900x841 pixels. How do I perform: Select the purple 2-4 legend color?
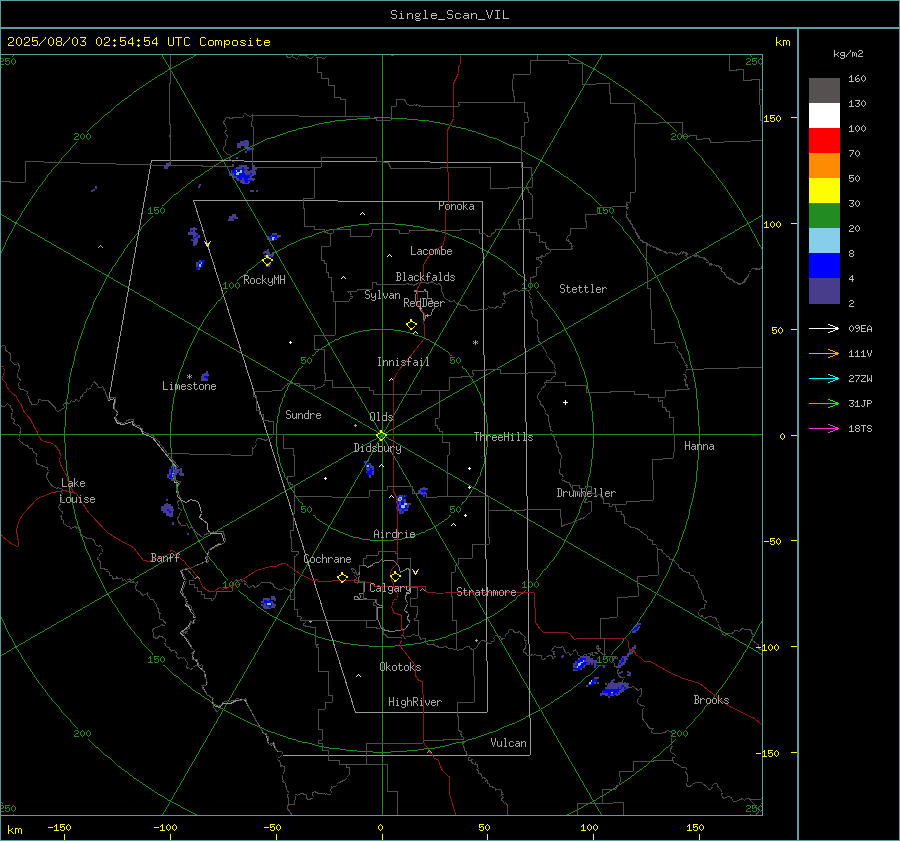pyautogui.click(x=824, y=290)
